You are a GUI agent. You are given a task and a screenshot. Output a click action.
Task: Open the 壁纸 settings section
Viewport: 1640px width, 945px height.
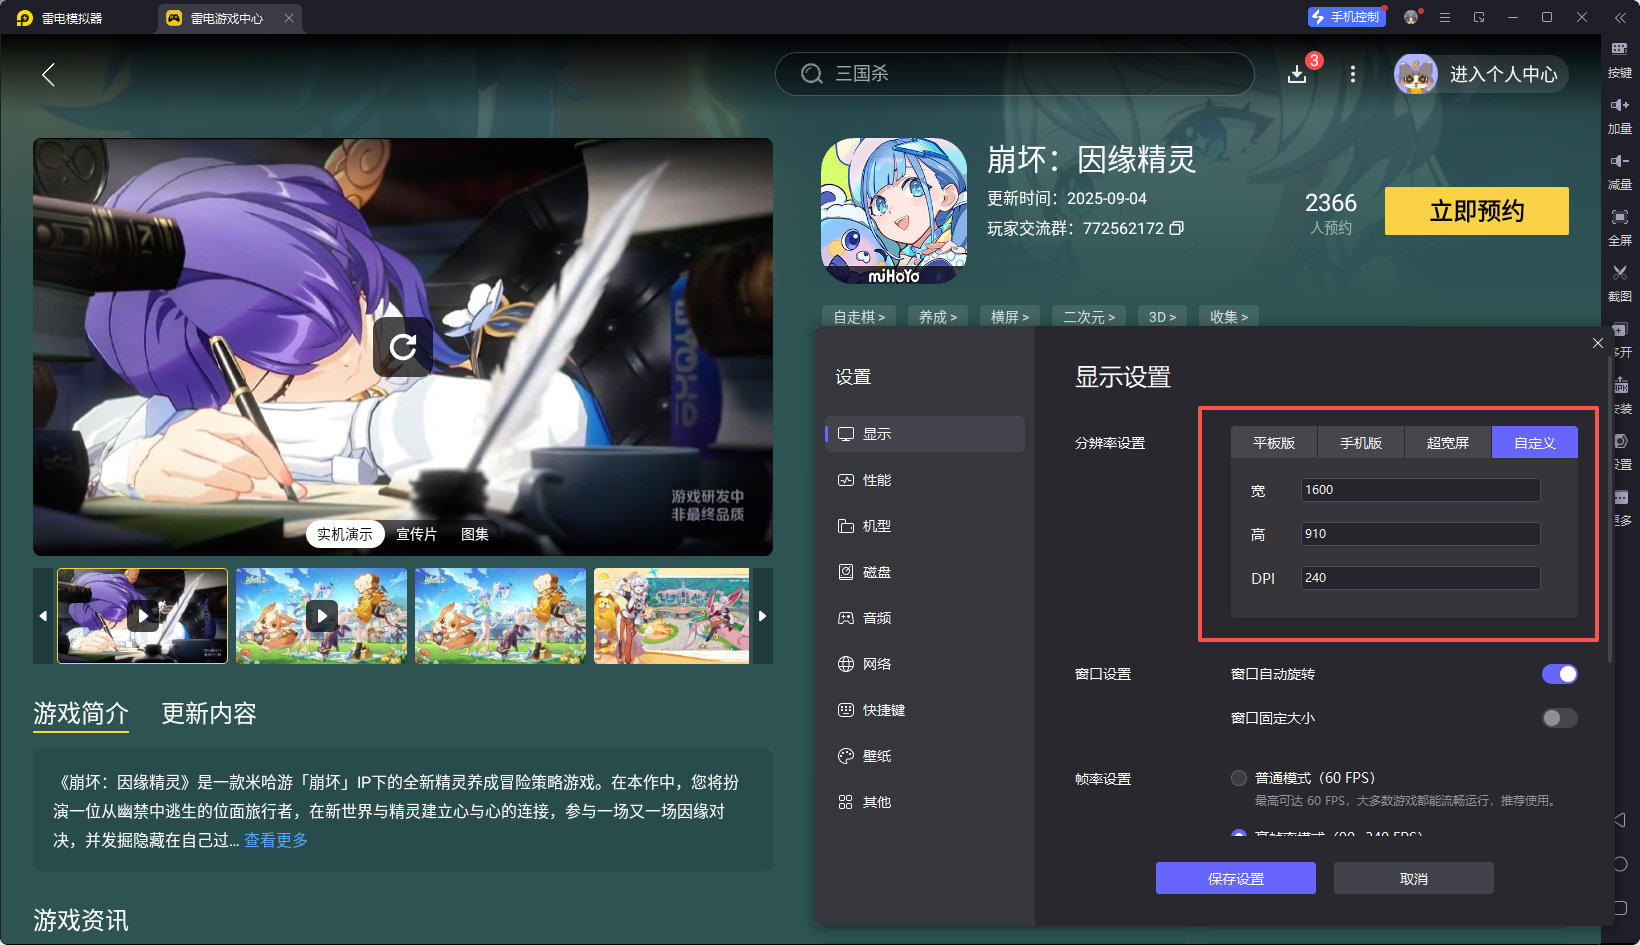point(925,756)
